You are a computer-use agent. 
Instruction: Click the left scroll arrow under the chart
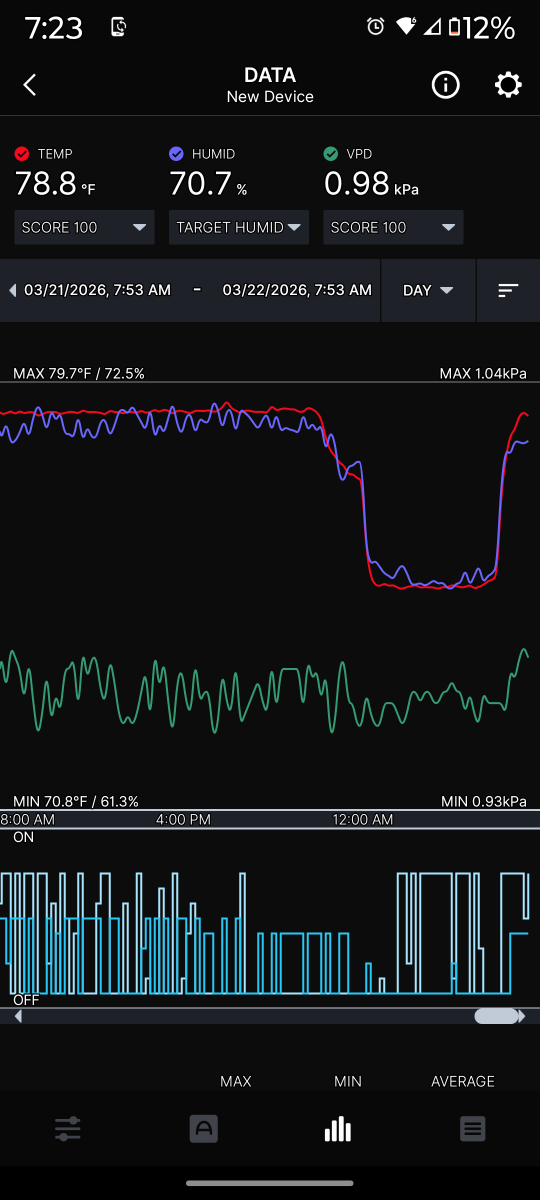[x=18, y=1016]
